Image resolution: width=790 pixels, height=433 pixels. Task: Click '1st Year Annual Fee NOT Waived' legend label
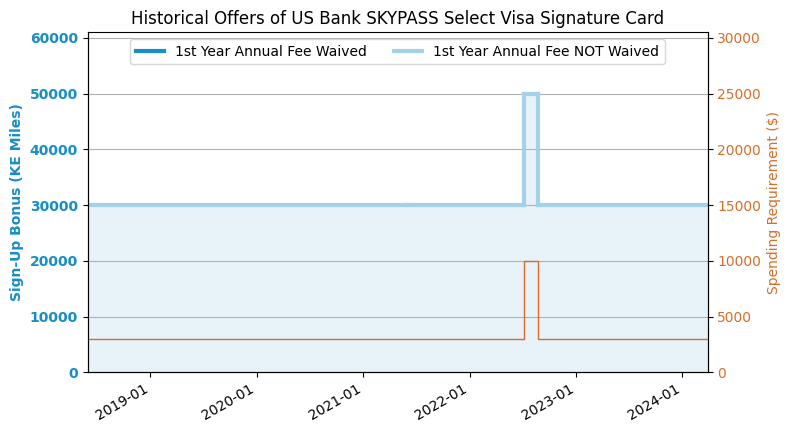click(546, 51)
